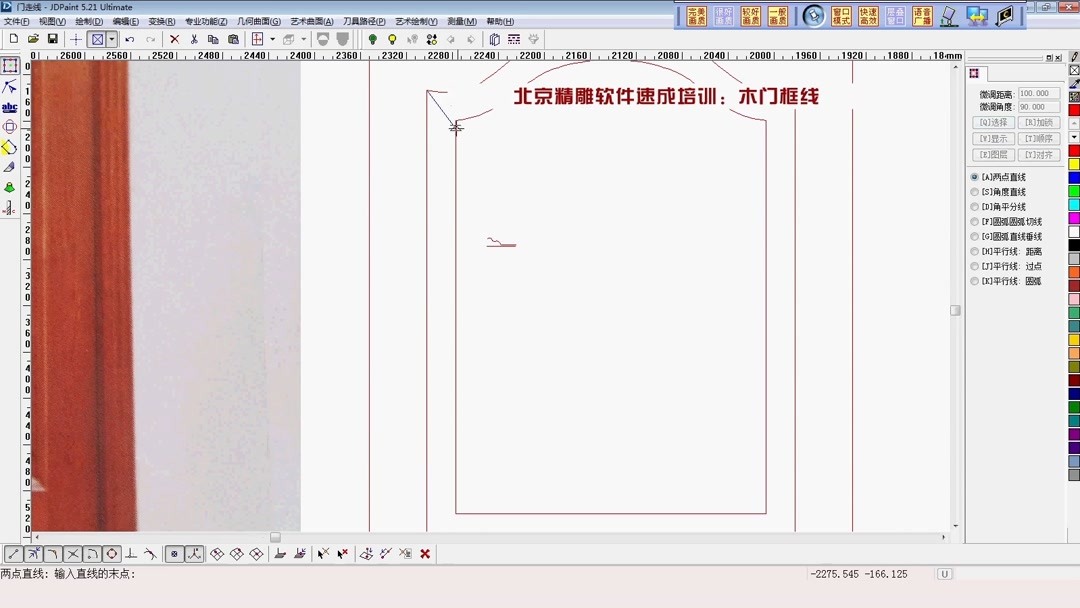Click the Paste icon on the top toolbar
The width and height of the screenshot is (1080, 608).
click(232, 39)
